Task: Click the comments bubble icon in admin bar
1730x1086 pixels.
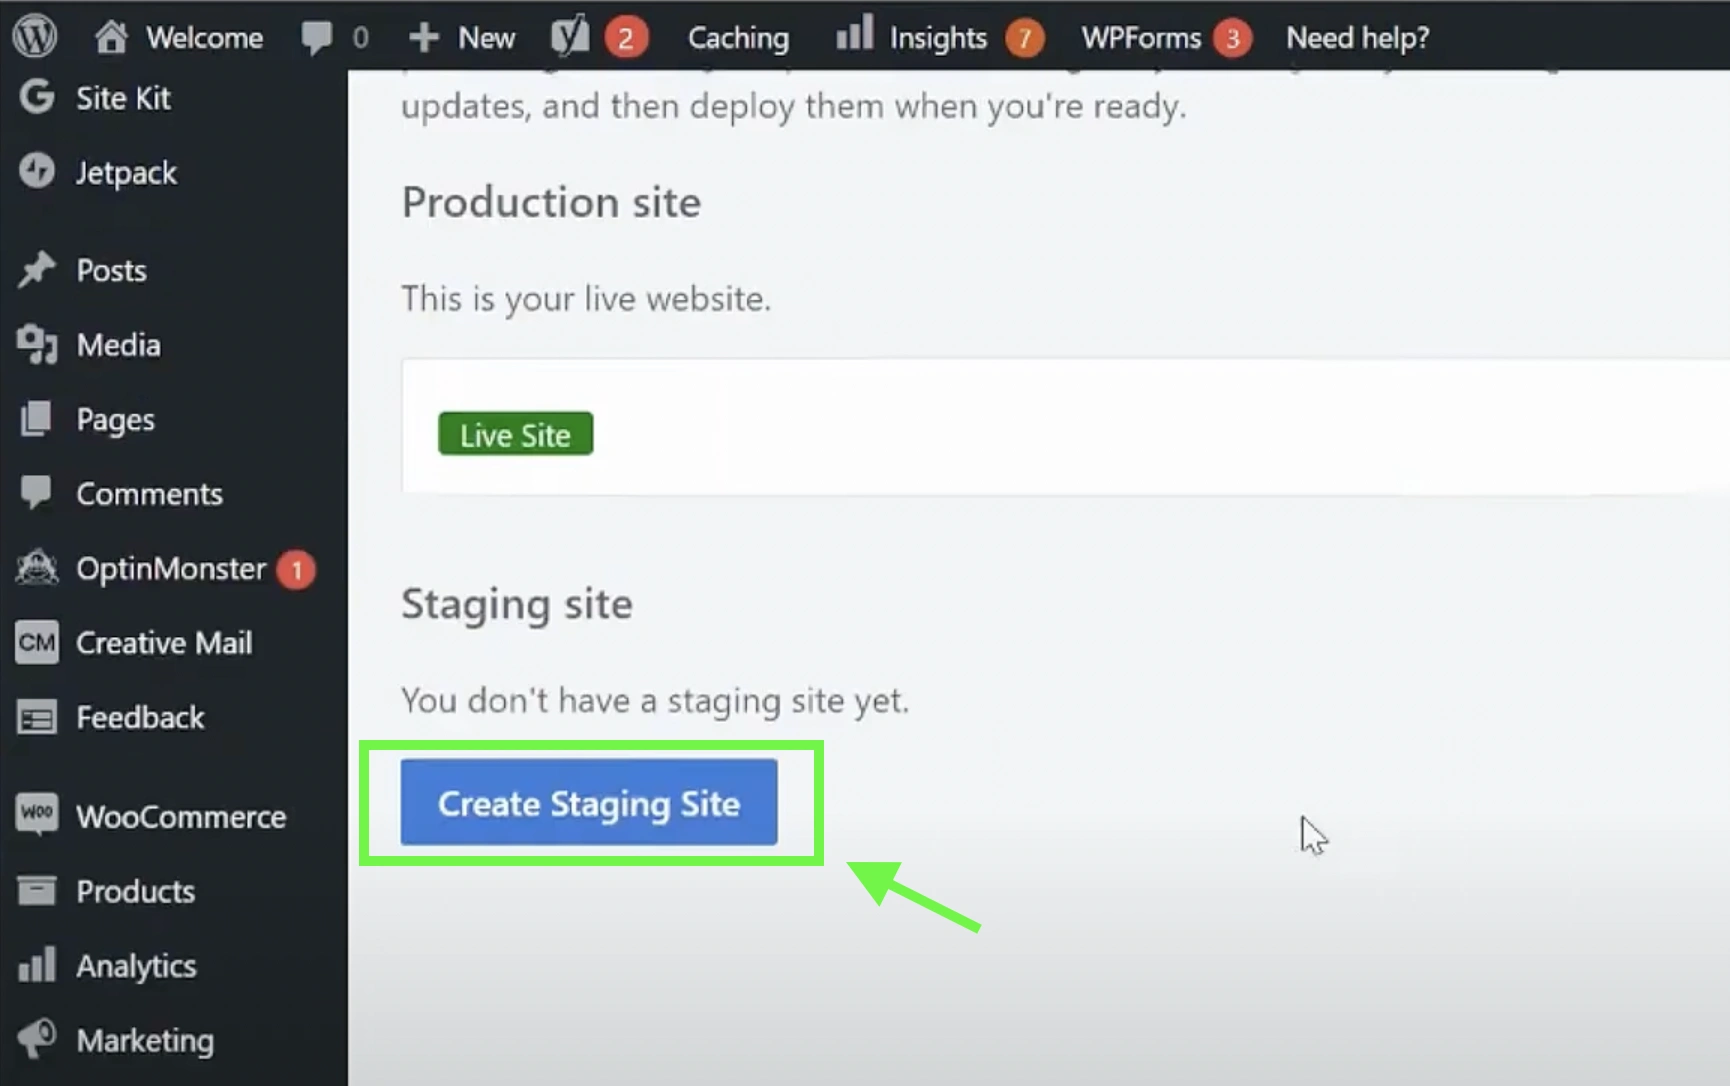Action: 317,38
